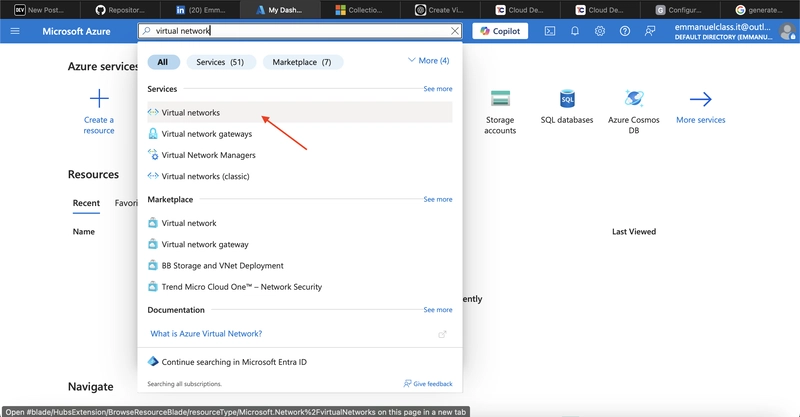This screenshot has height=417, width=800.
Task: Select the All filter pill
Action: [x=163, y=62]
